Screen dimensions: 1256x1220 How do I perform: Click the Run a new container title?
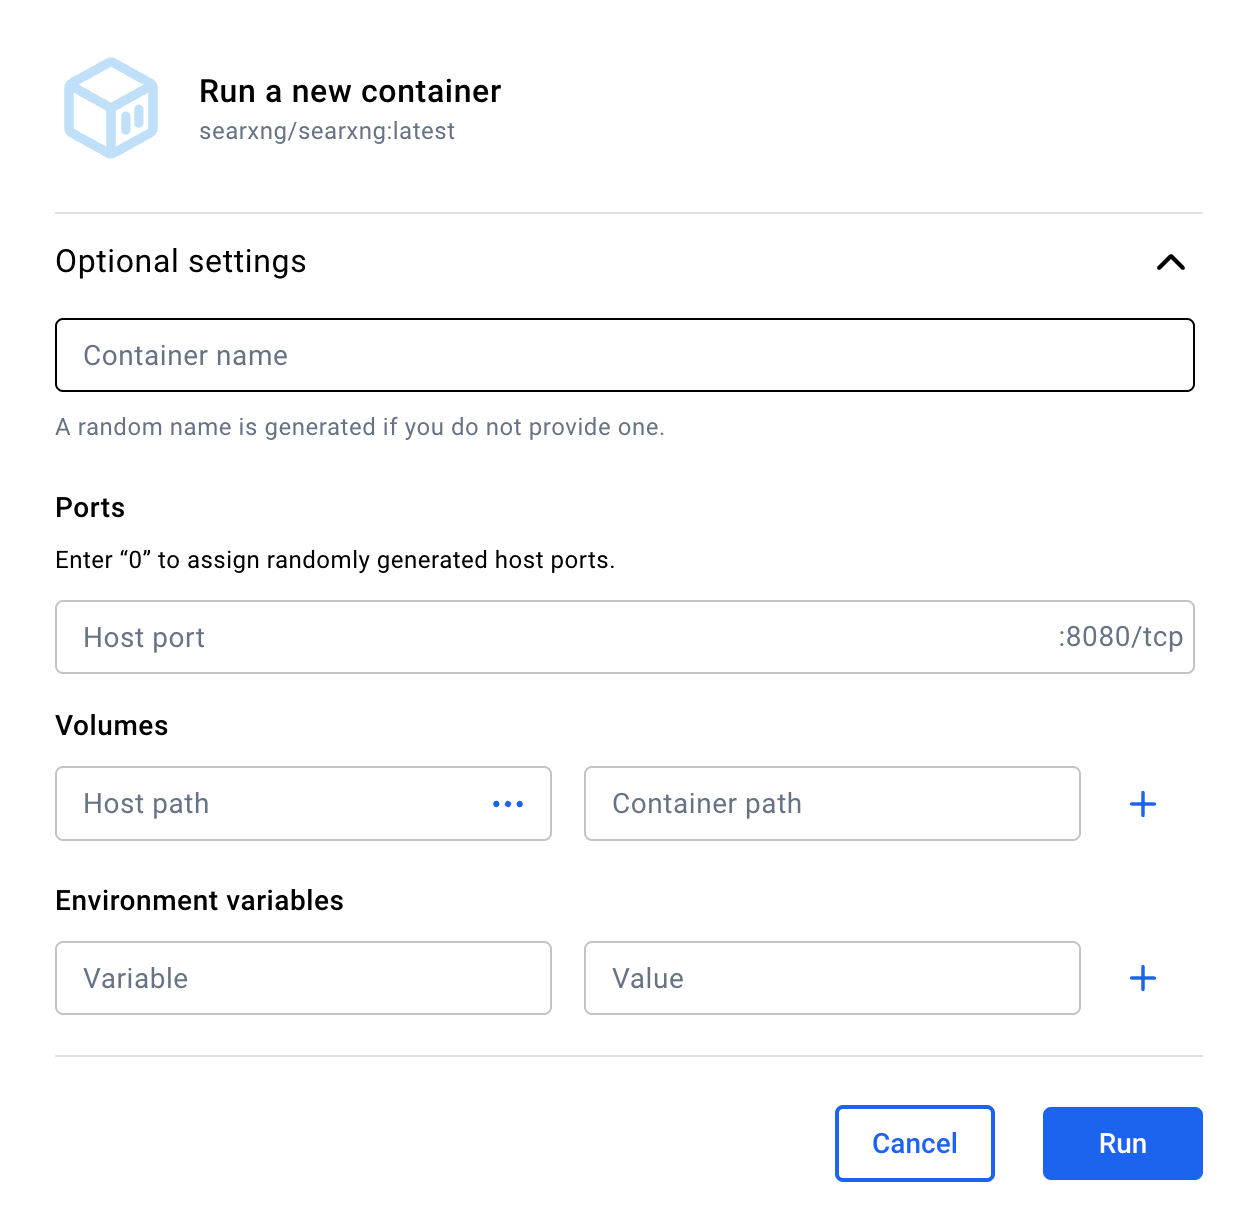click(x=350, y=91)
